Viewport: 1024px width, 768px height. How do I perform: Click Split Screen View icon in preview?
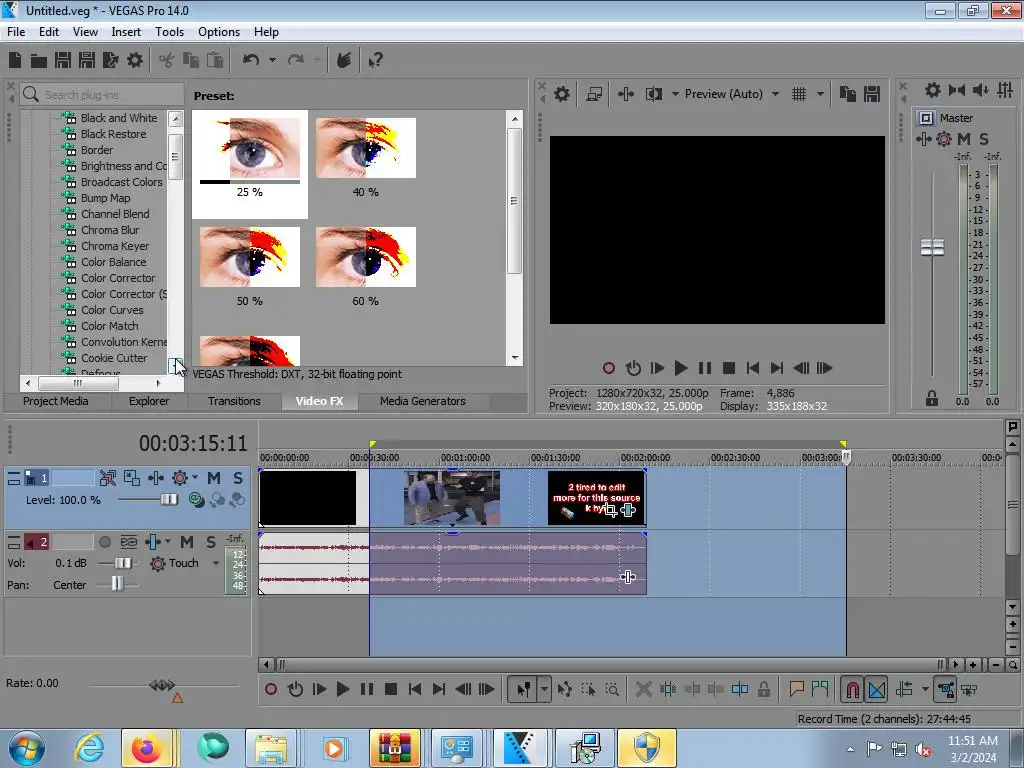click(654, 94)
